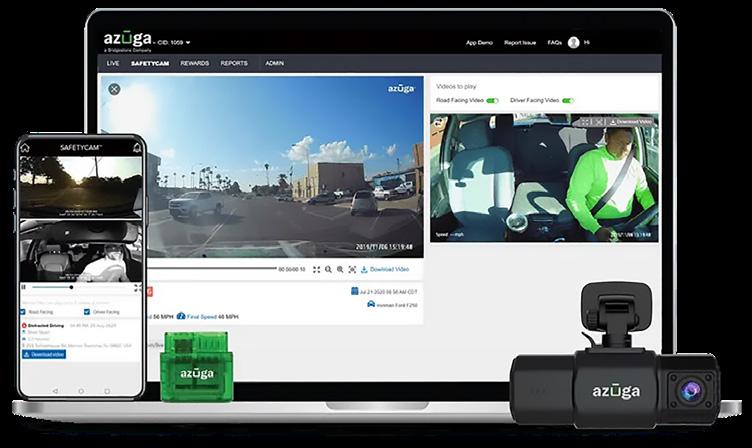Click the zoom out magnifier under the road video
The height and width of the screenshot is (448, 752).
328,270
